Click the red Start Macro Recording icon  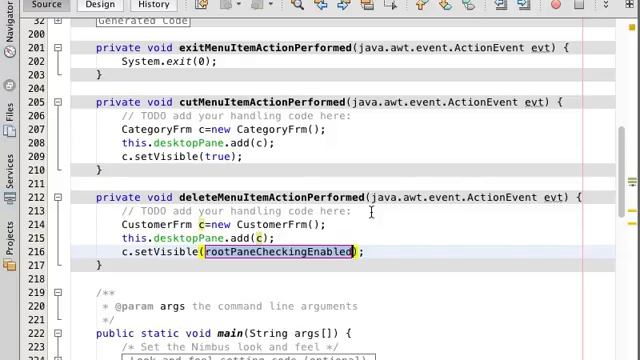point(556,5)
